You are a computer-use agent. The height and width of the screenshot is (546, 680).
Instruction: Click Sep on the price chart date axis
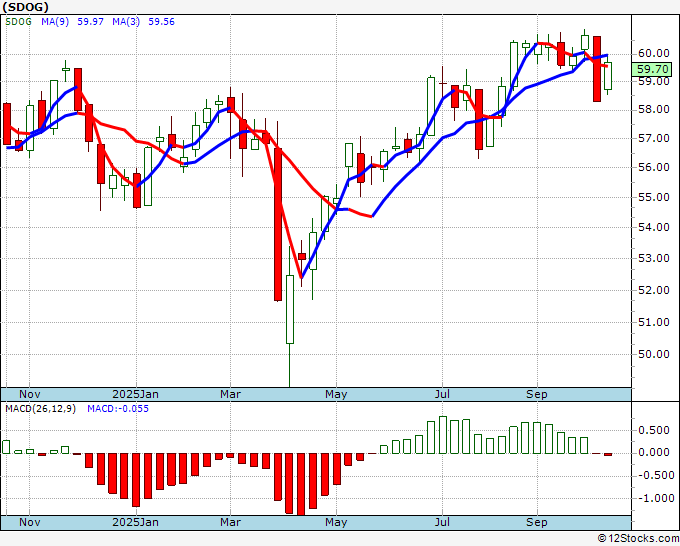tap(536, 394)
